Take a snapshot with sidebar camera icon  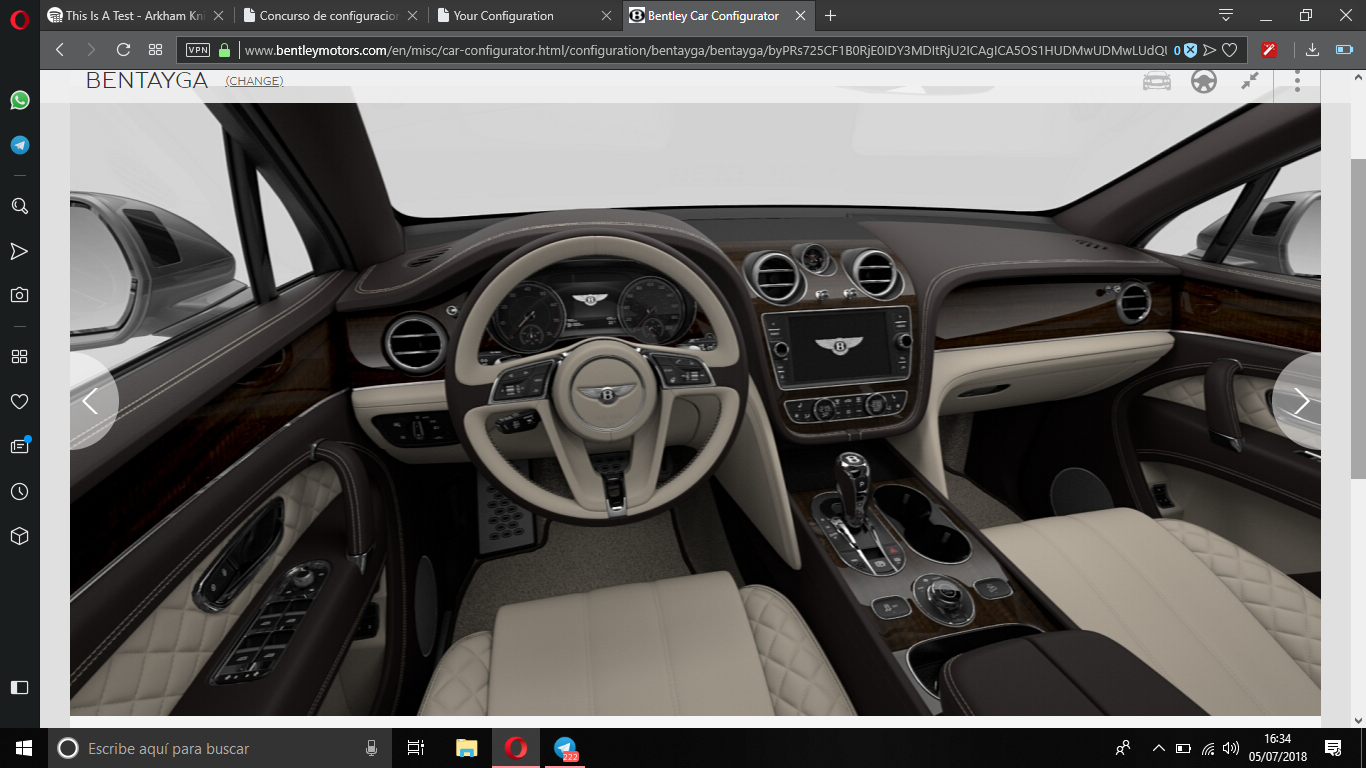point(19,295)
